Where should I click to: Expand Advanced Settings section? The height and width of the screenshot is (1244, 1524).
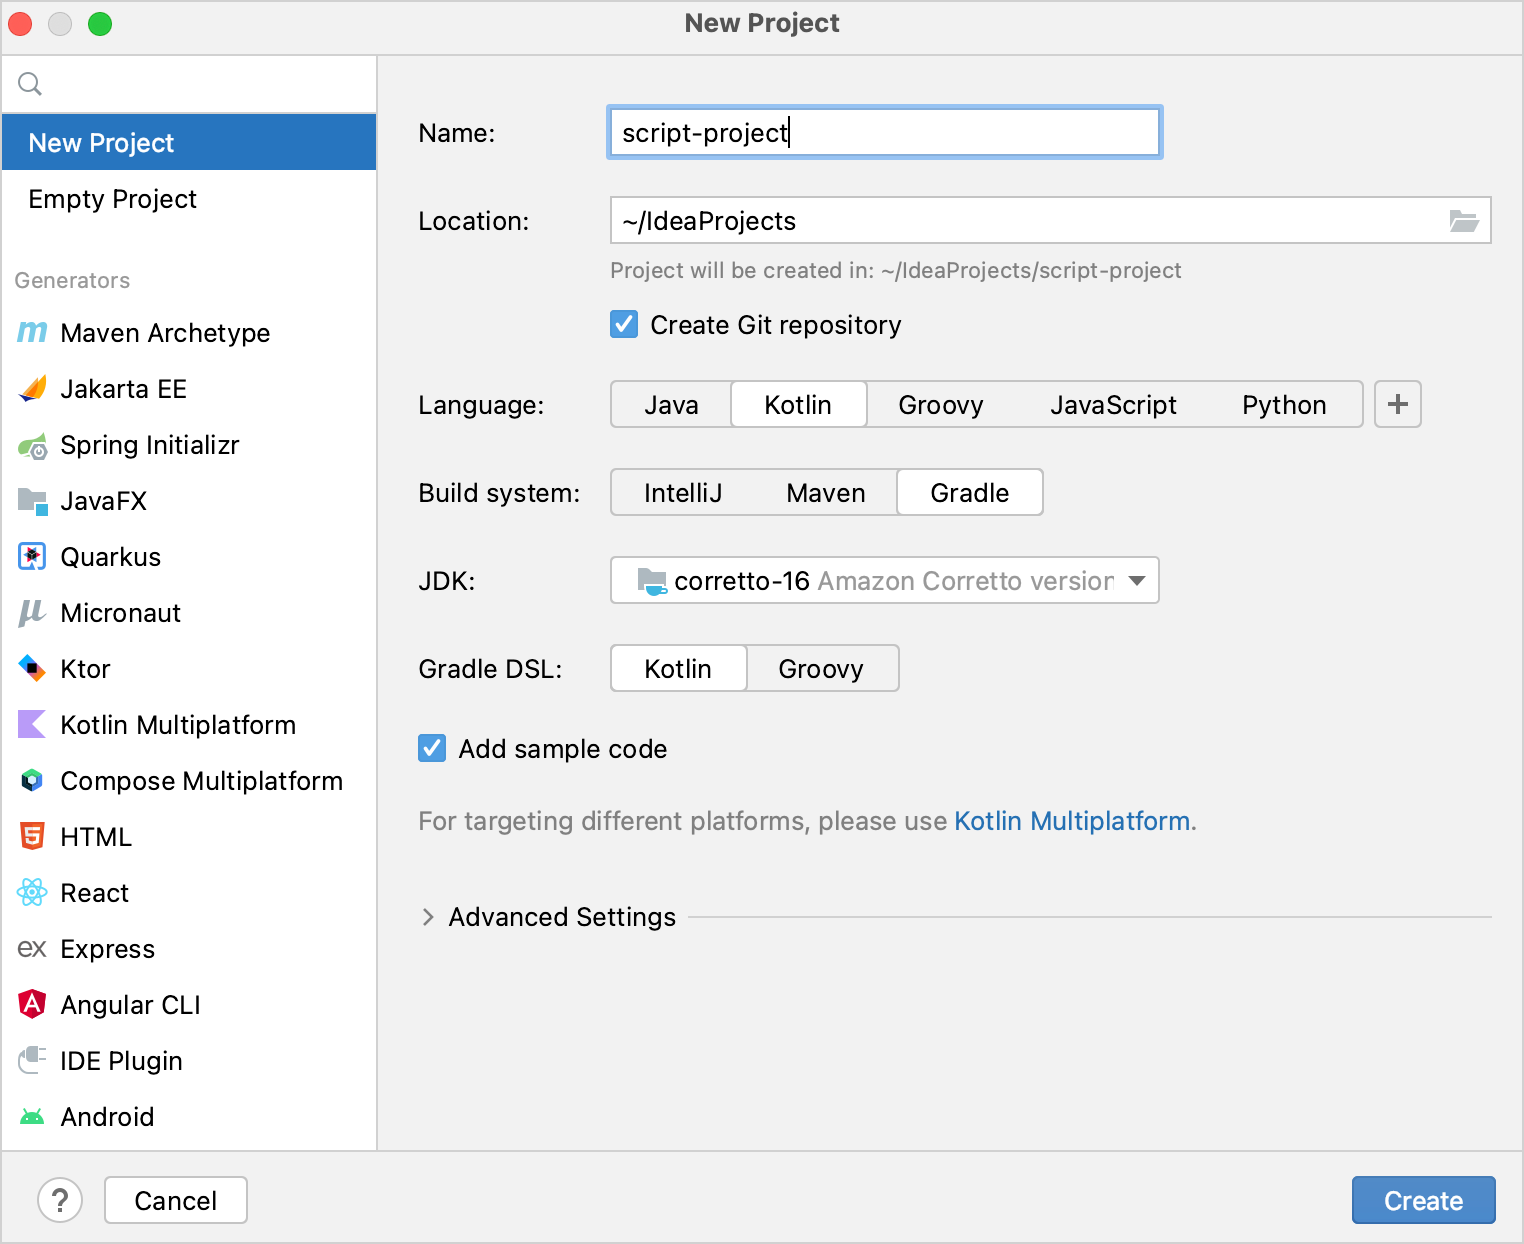(428, 917)
